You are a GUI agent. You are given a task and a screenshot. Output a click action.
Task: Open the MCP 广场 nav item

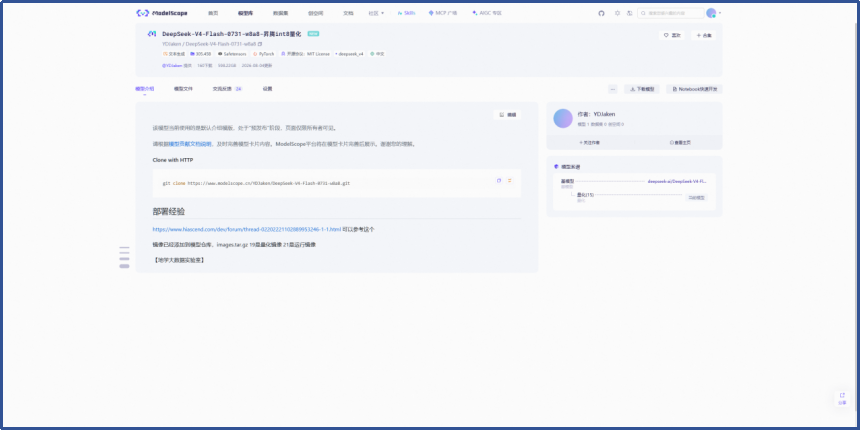click(443, 13)
